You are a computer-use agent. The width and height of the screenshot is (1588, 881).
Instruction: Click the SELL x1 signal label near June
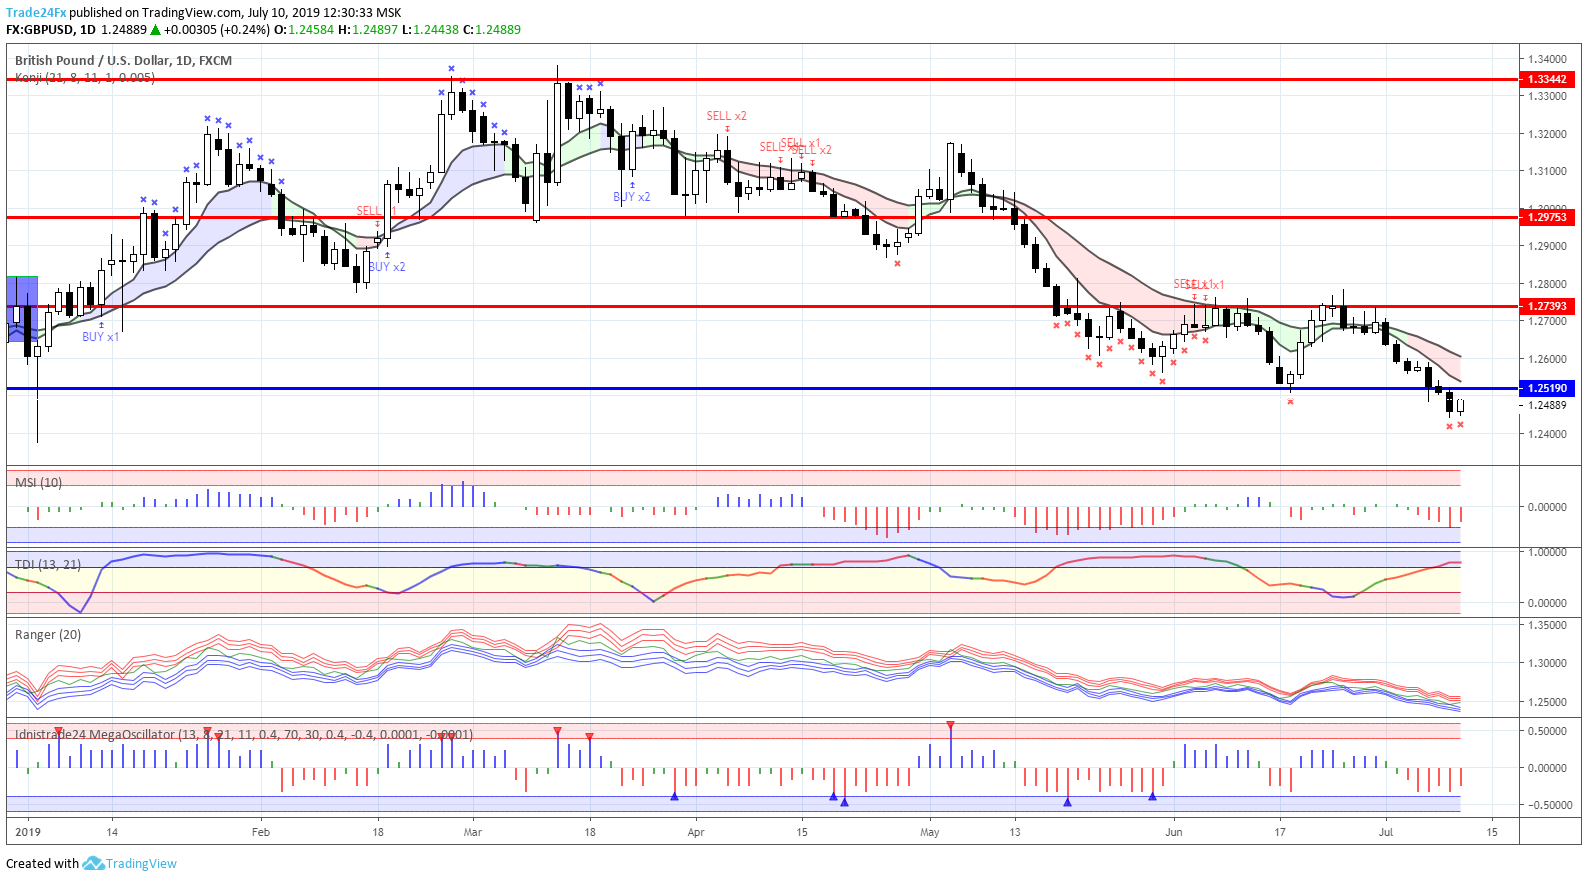(x=1199, y=285)
